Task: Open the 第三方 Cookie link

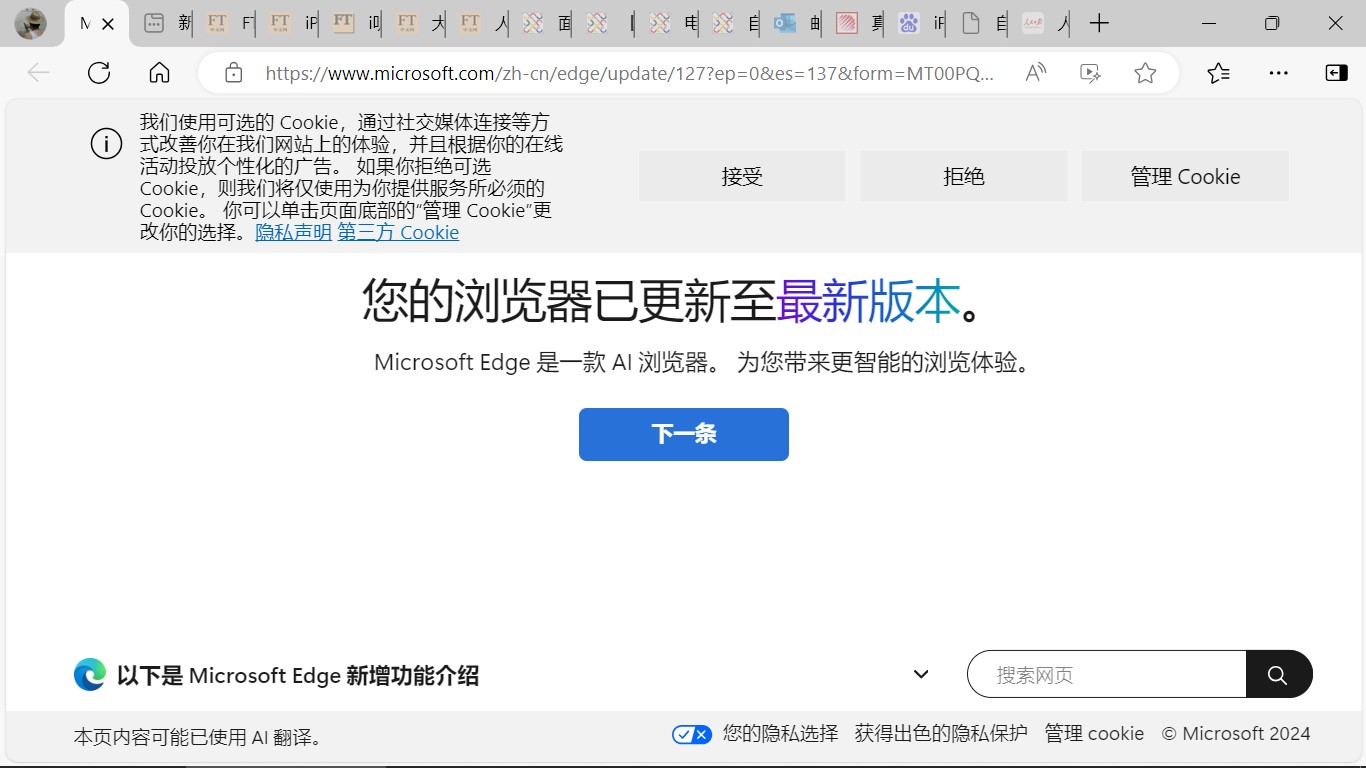Action: [398, 232]
